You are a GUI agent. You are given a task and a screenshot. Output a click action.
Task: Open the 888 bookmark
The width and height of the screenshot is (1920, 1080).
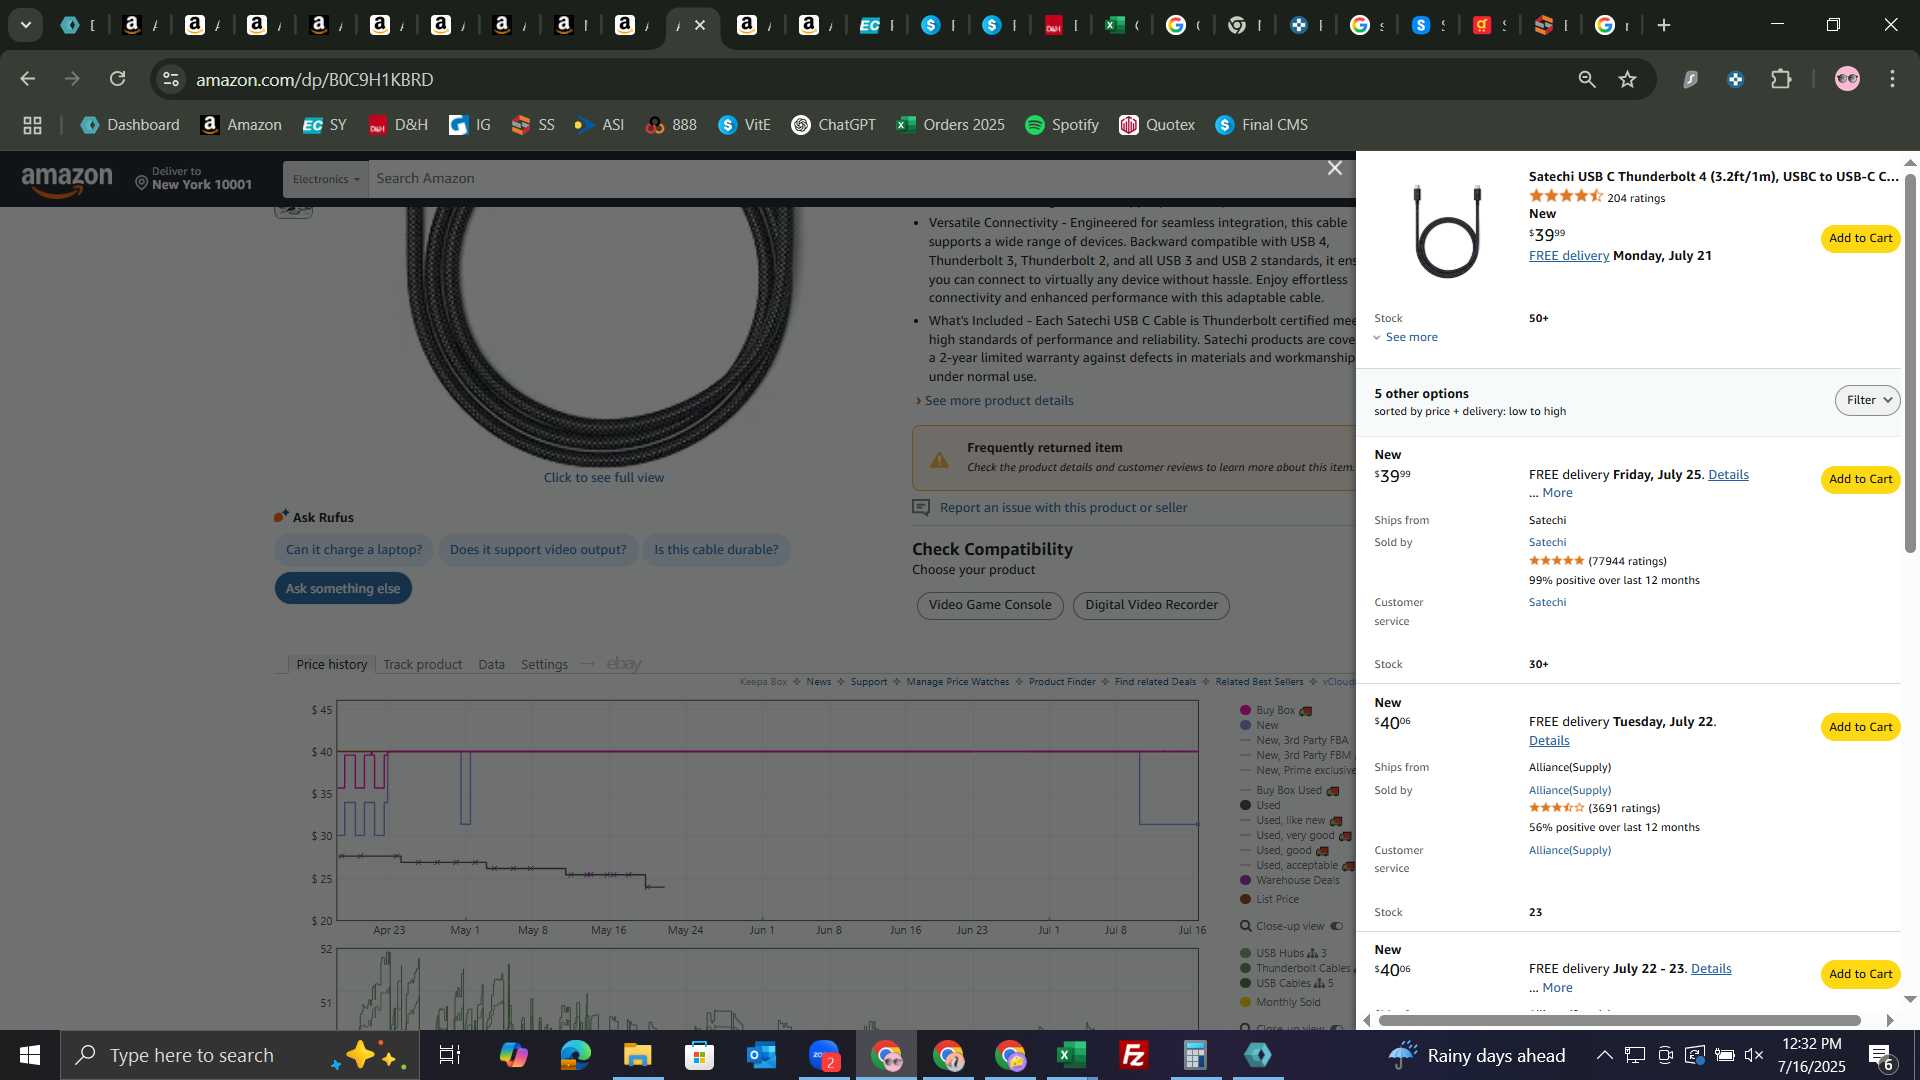(671, 125)
